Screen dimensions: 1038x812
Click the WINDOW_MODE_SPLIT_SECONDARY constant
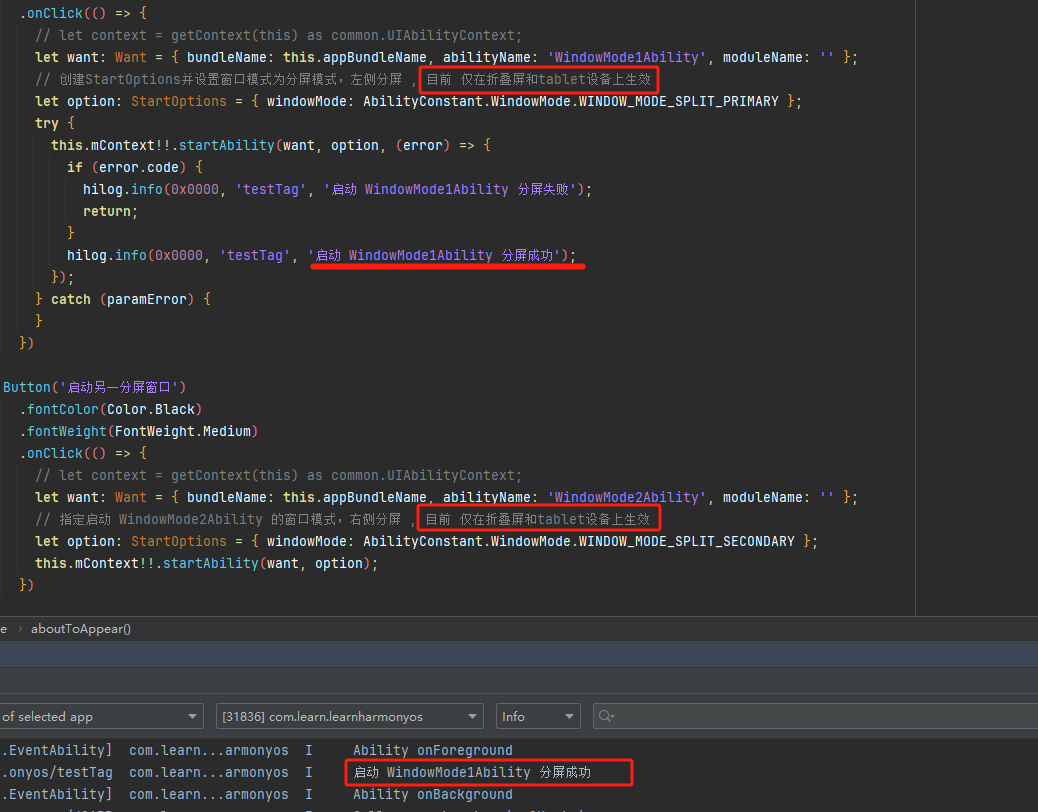pyautogui.click(x=686, y=541)
